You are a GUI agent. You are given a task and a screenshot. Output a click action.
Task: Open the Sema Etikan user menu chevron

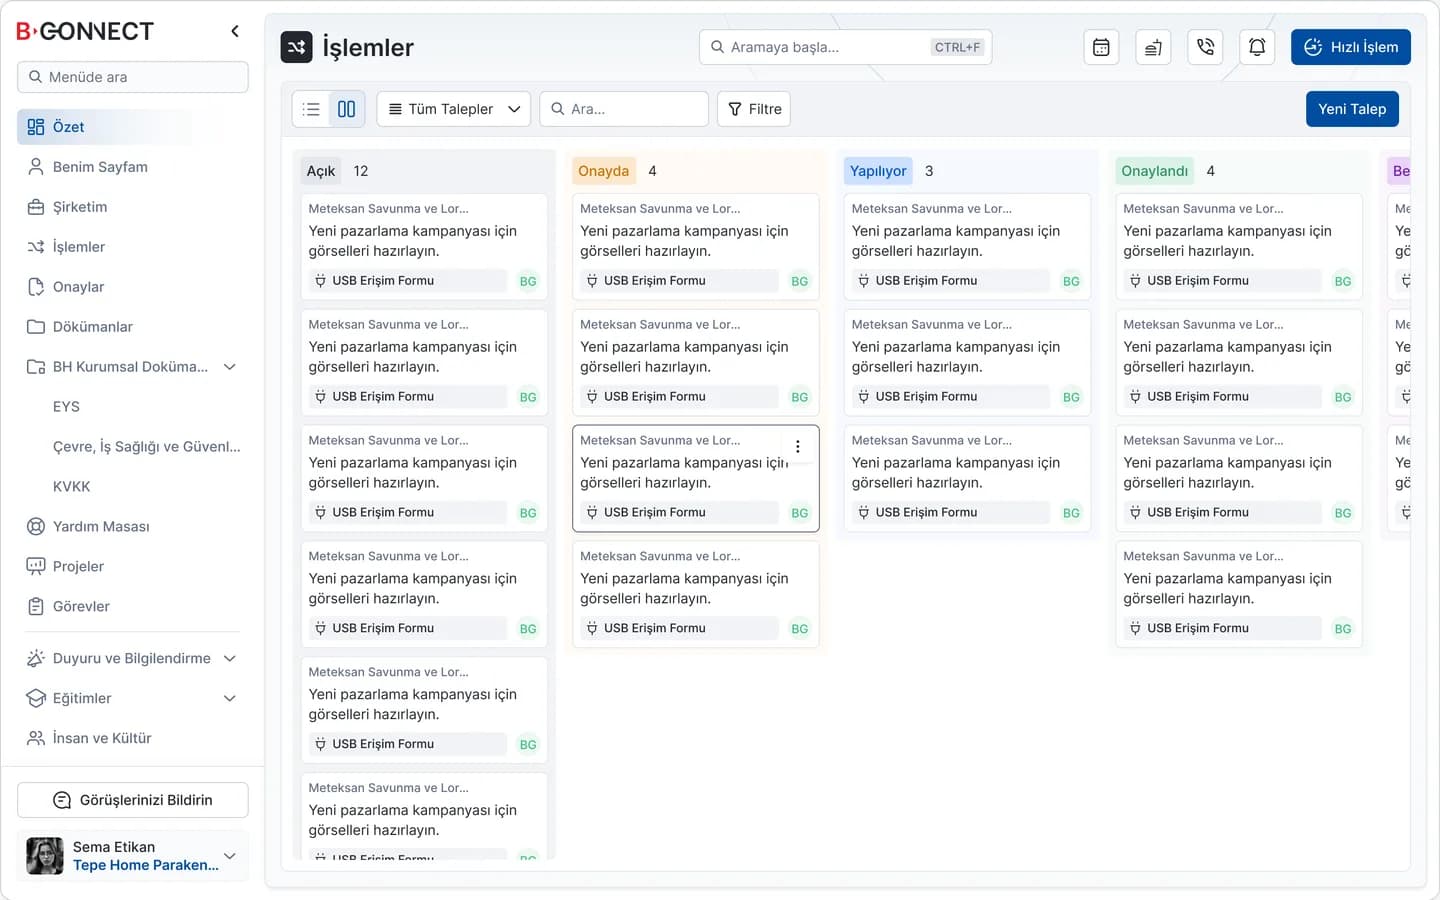230,856
